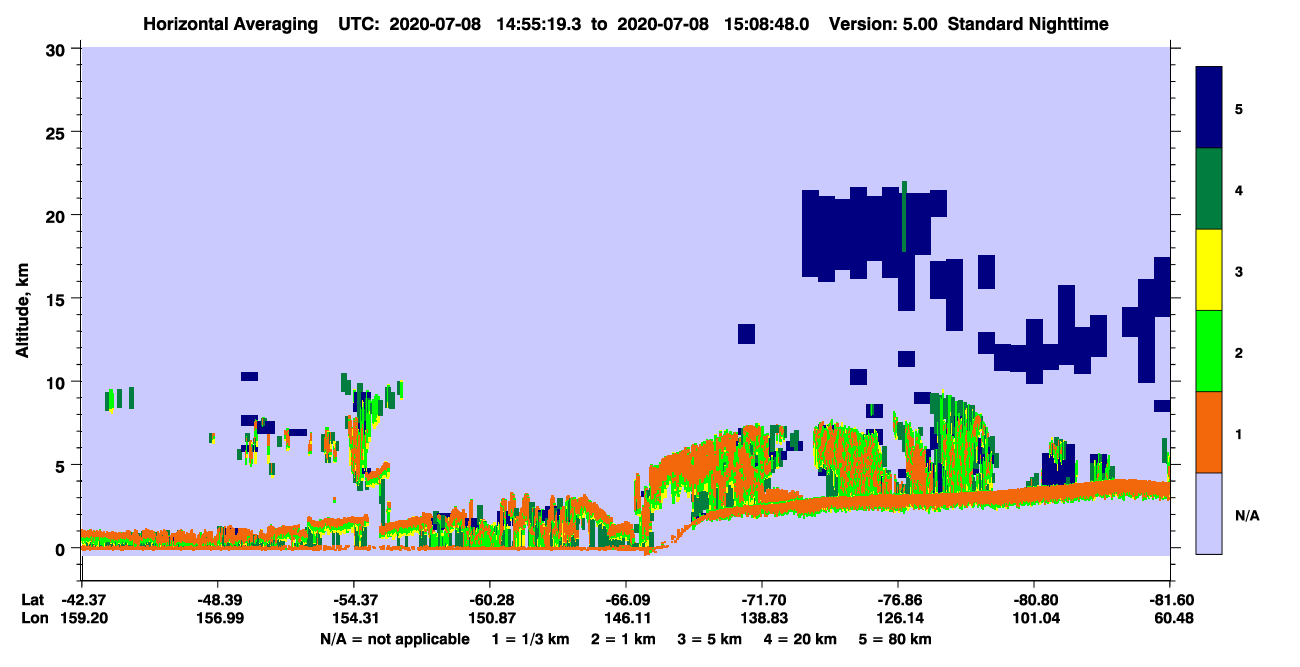Click the latitude value -81.60
Viewport: 1300px width, 667px height.
tap(1170, 600)
